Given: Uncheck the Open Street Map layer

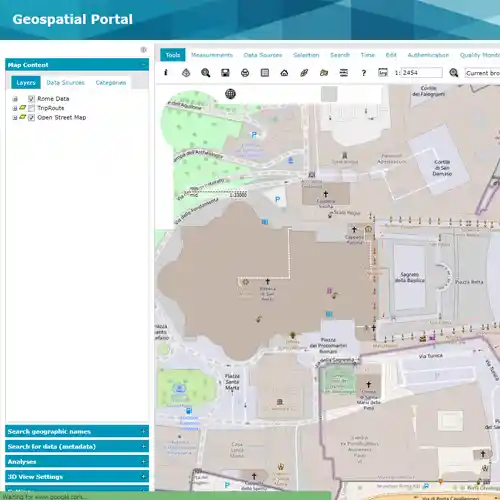Looking at the screenshot, I should pos(31,117).
